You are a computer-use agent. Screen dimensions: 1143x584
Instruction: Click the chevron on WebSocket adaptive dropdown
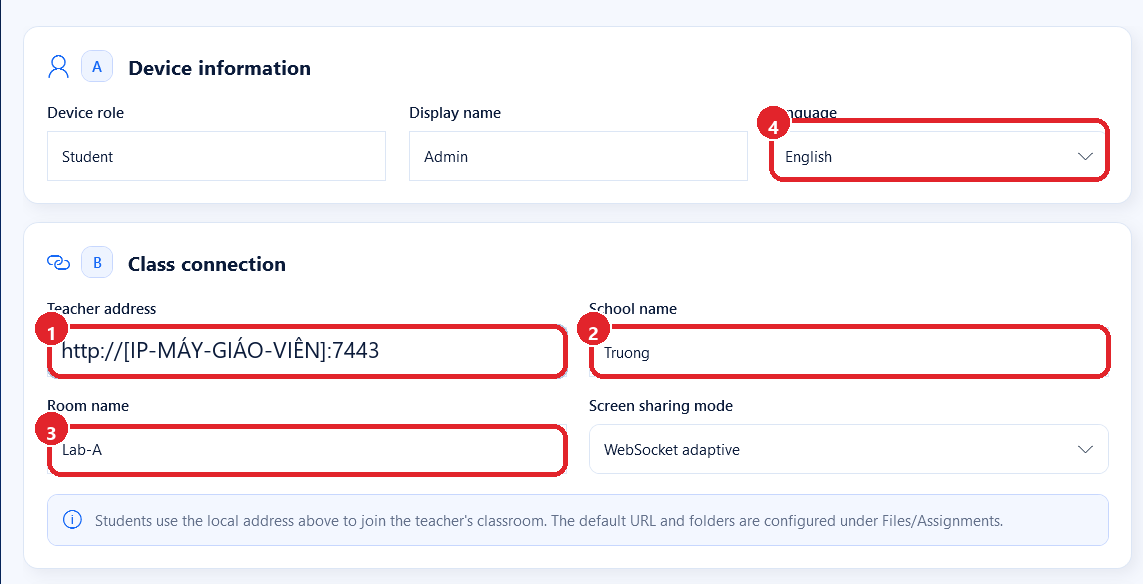1085,449
